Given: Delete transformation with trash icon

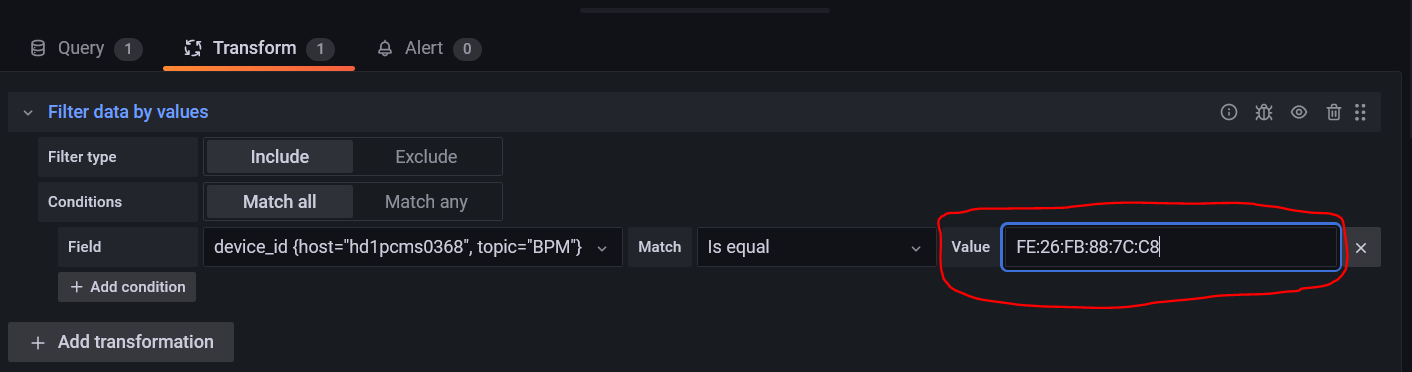Looking at the screenshot, I should 1333,112.
